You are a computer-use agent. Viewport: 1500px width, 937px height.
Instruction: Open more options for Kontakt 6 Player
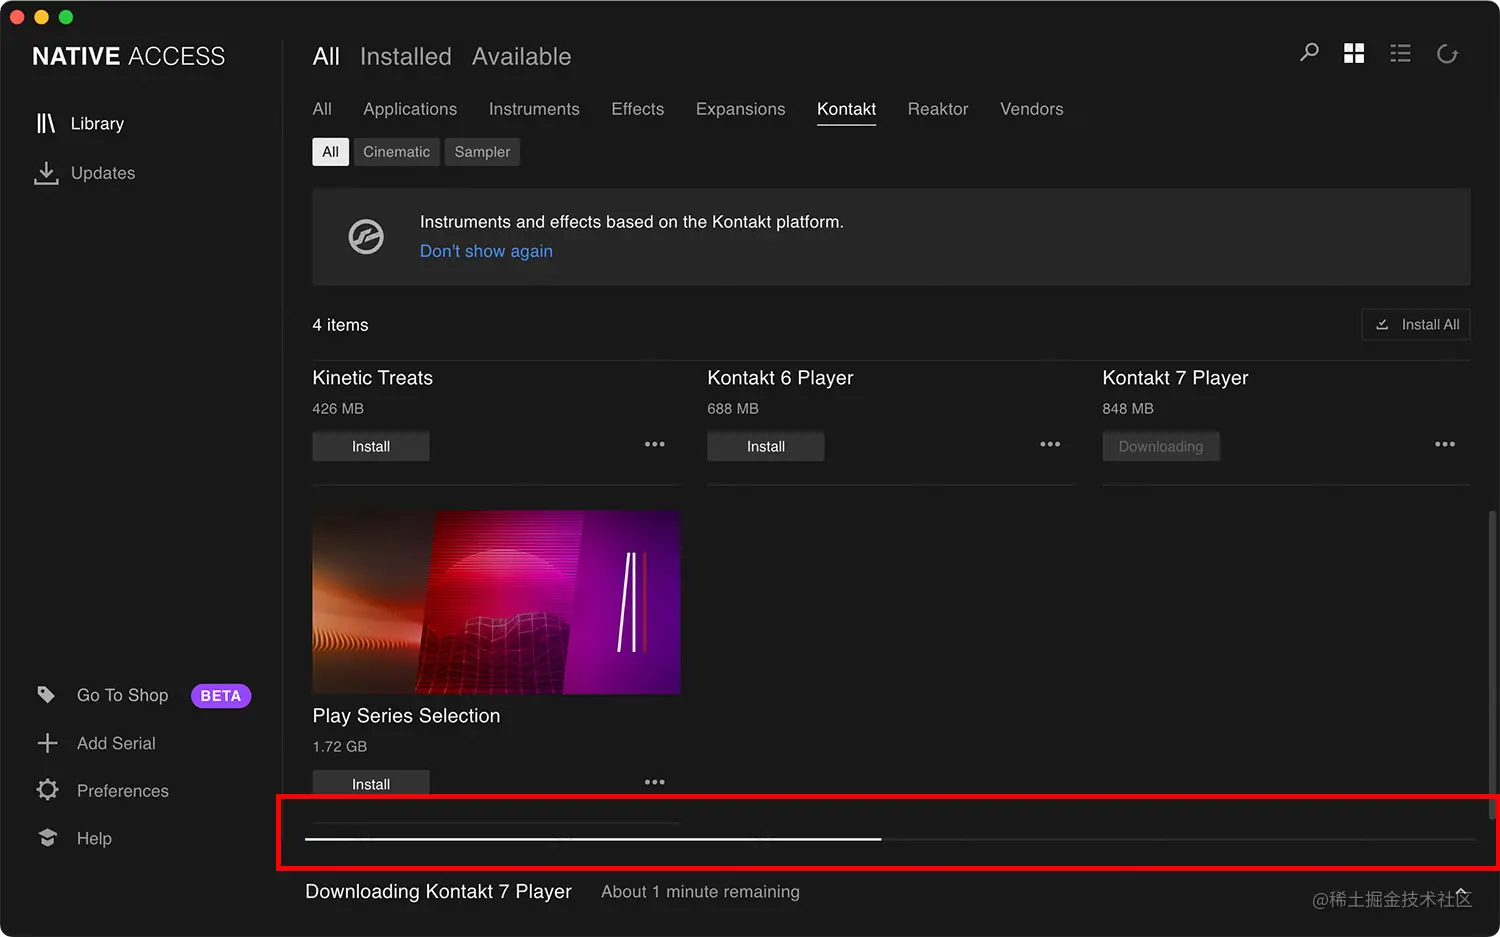[x=1049, y=444]
